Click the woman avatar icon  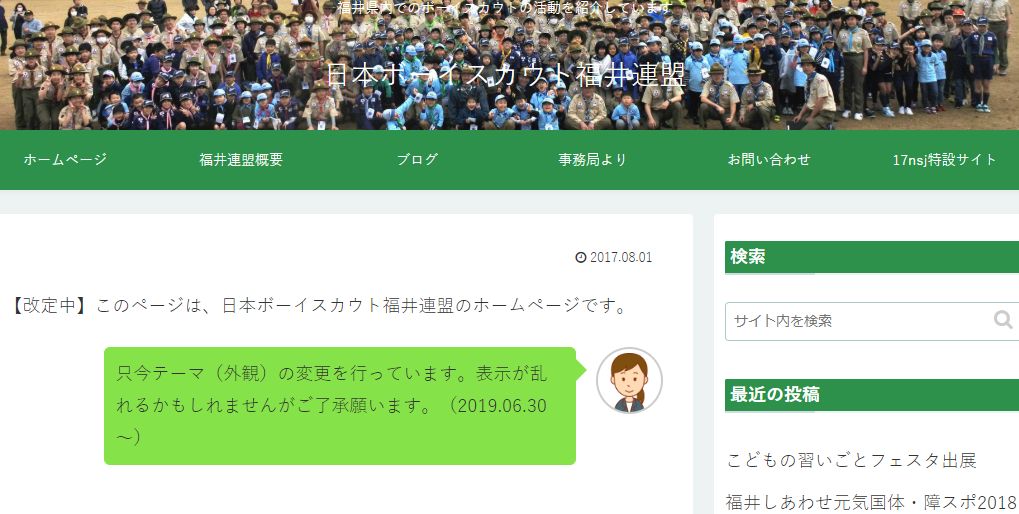click(629, 381)
